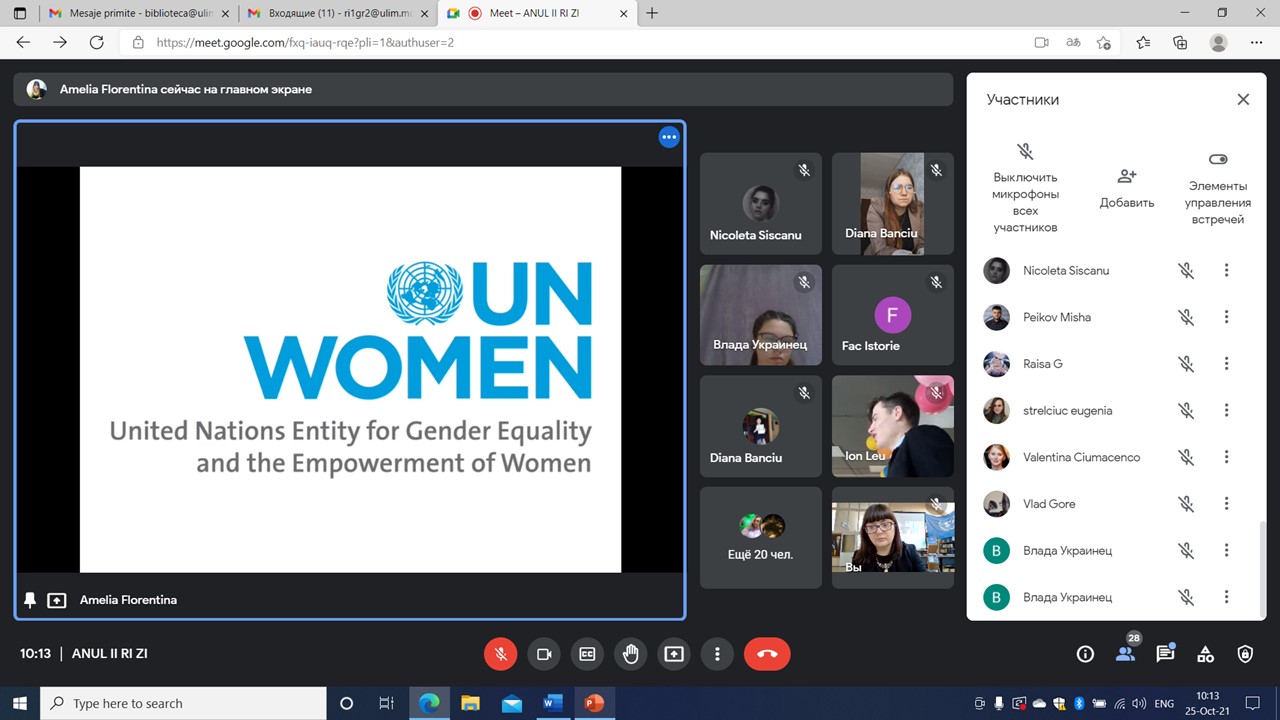Open Task View on taskbar
Image resolution: width=1280 pixels, height=720 pixels.
[x=387, y=703]
